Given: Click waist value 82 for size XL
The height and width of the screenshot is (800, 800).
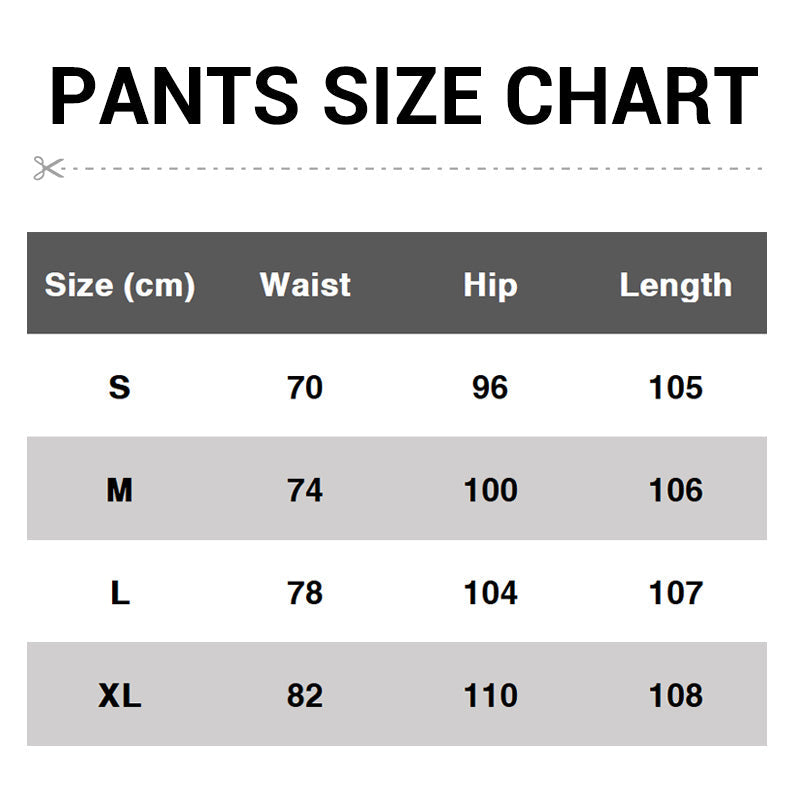Looking at the screenshot, I should [x=305, y=696].
